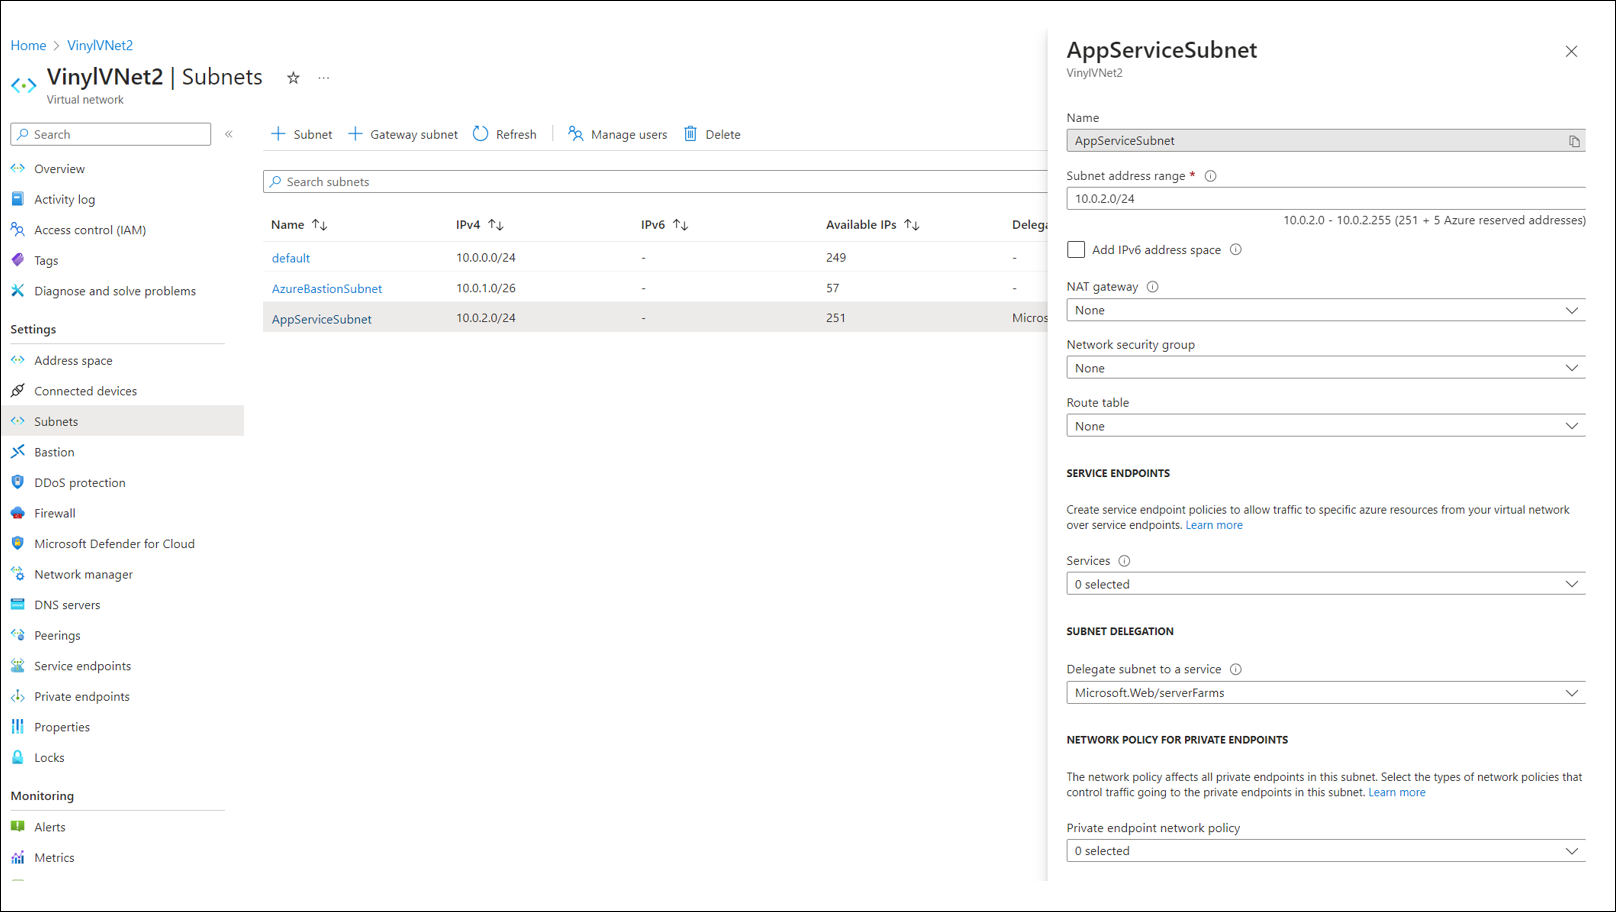Image resolution: width=1616 pixels, height=912 pixels.
Task: Open the Services endpoints dropdown
Action: click(1326, 585)
